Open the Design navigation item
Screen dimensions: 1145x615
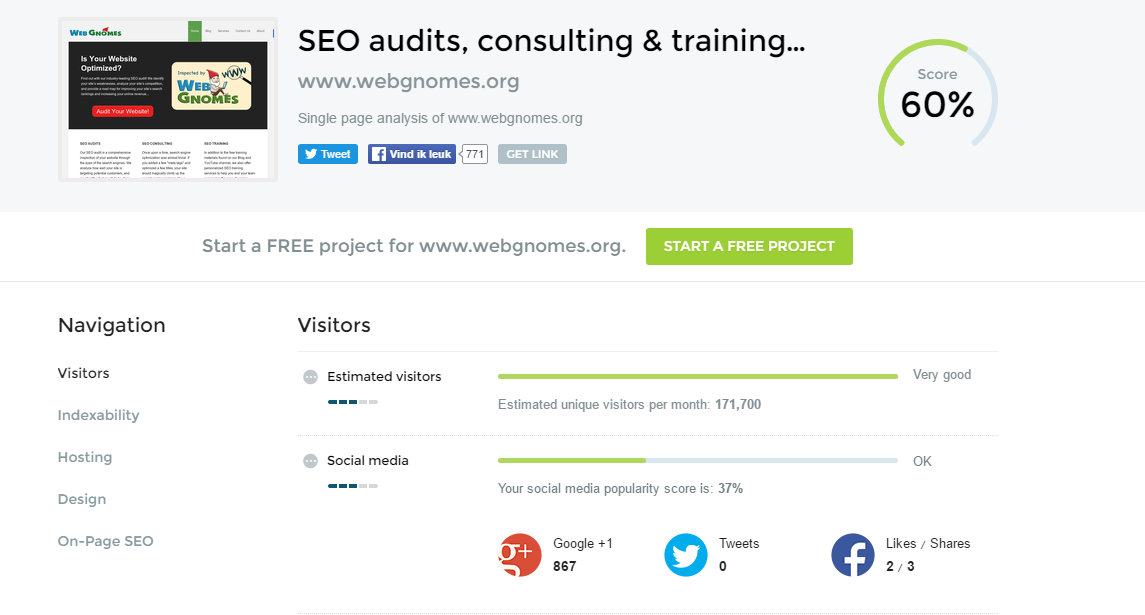pos(82,499)
